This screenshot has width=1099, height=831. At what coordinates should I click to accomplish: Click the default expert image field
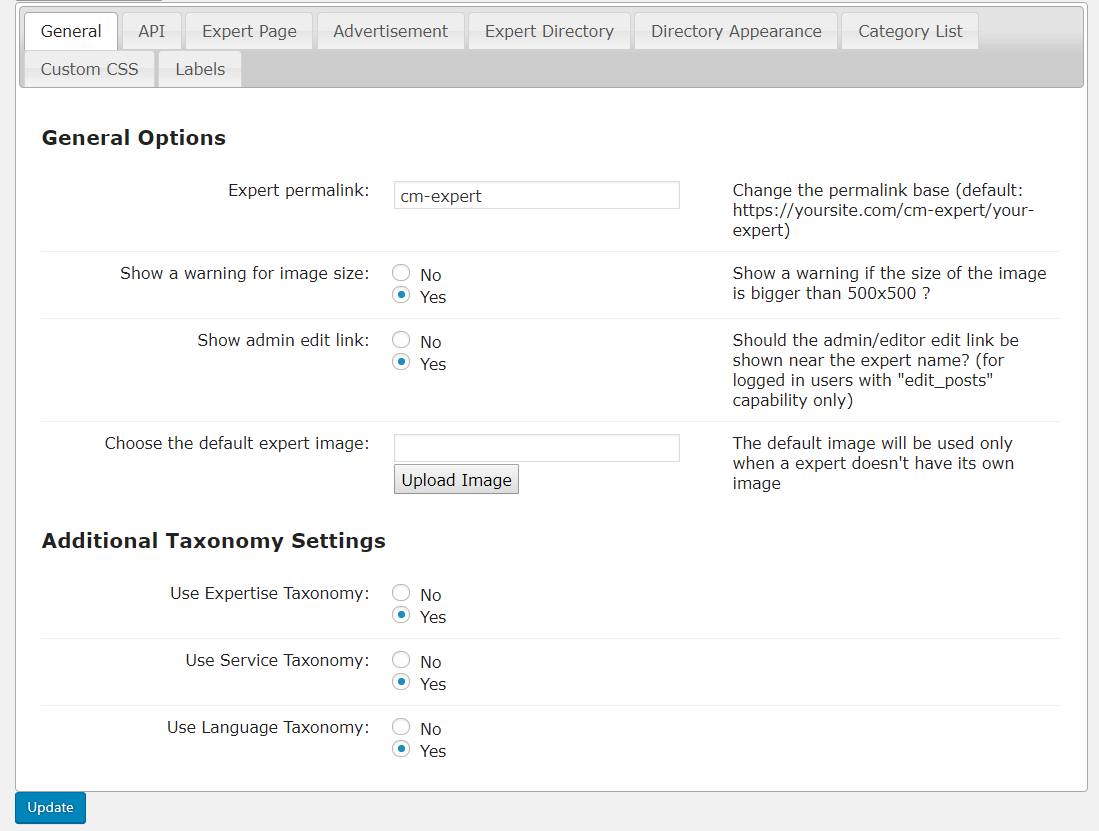click(536, 448)
